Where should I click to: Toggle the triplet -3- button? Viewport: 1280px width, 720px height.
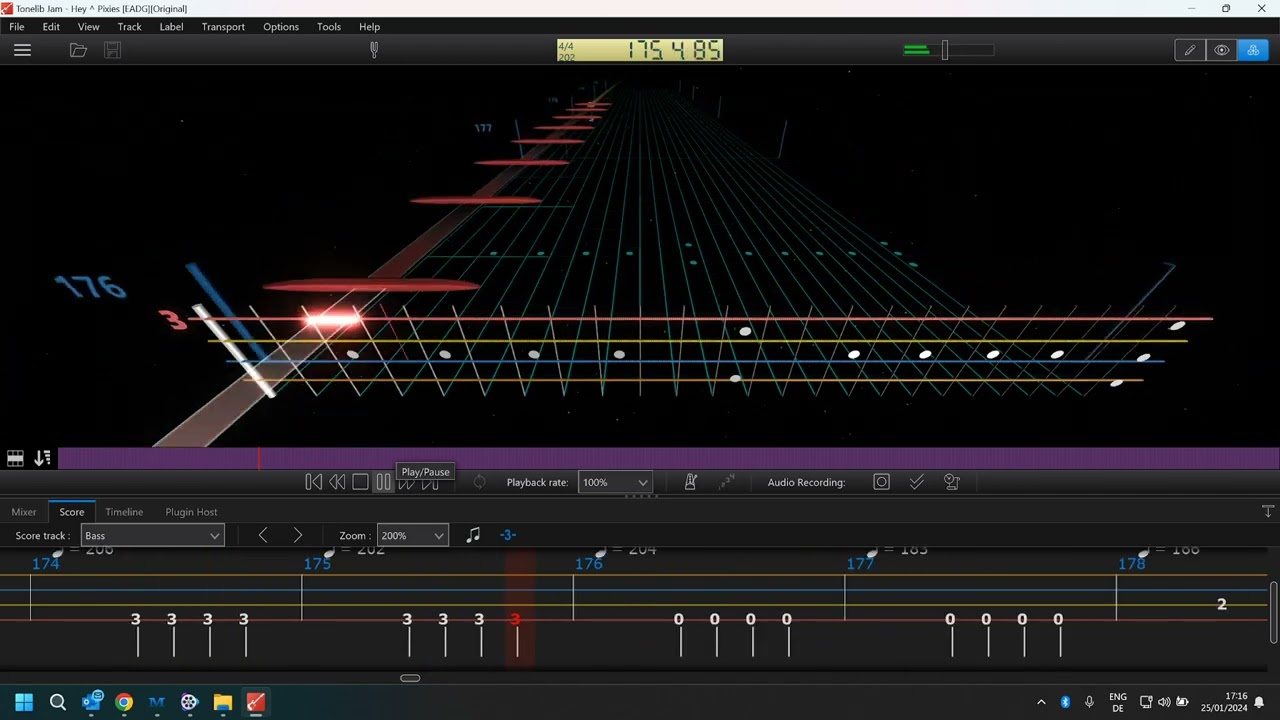click(x=508, y=536)
